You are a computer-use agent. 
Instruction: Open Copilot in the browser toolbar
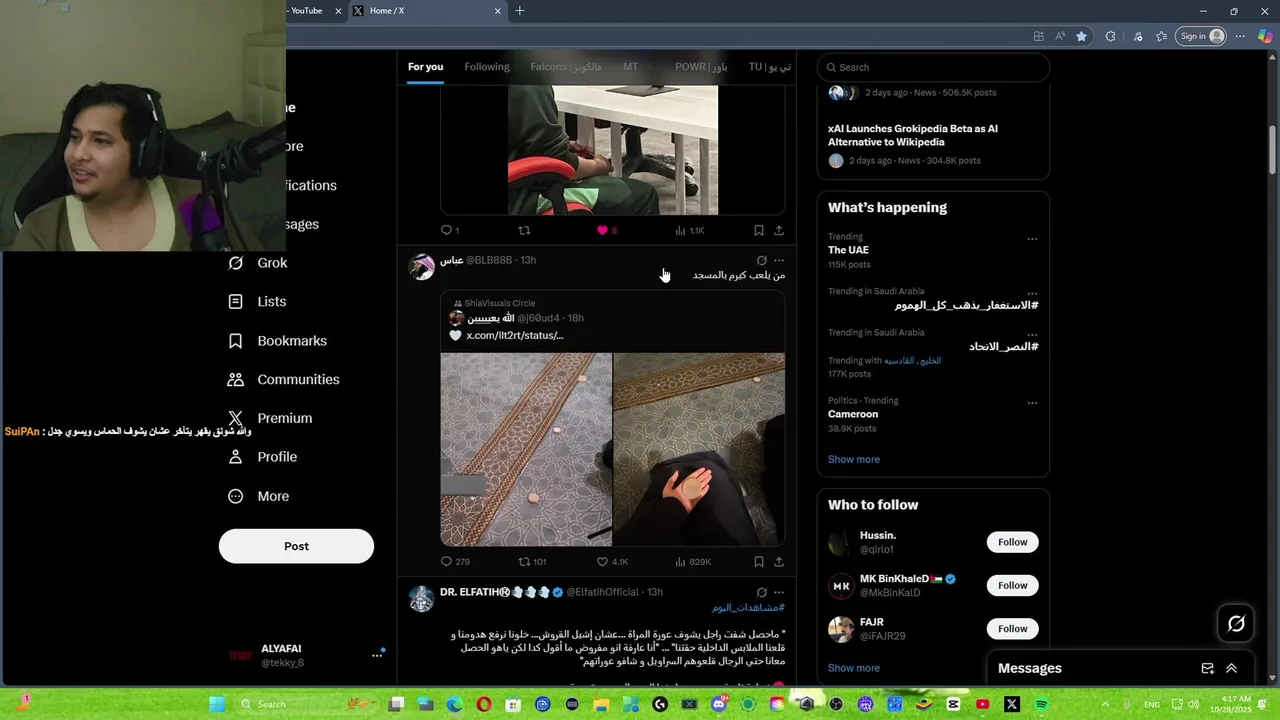pos(1265,36)
